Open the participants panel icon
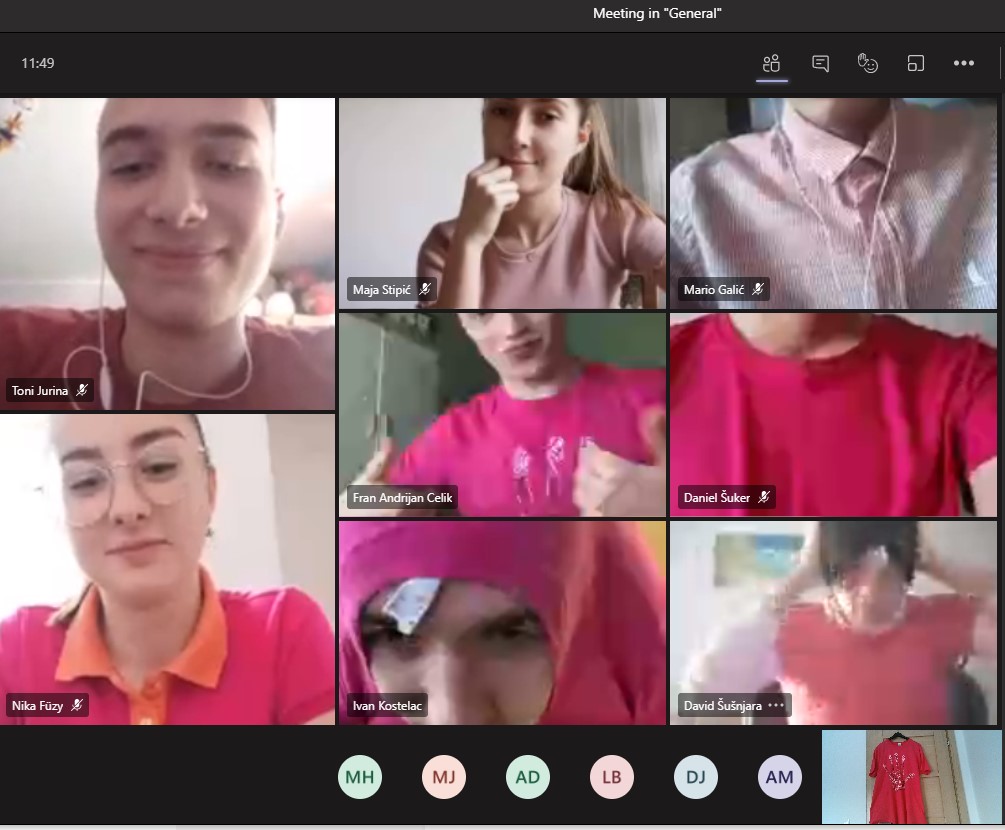 point(771,64)
